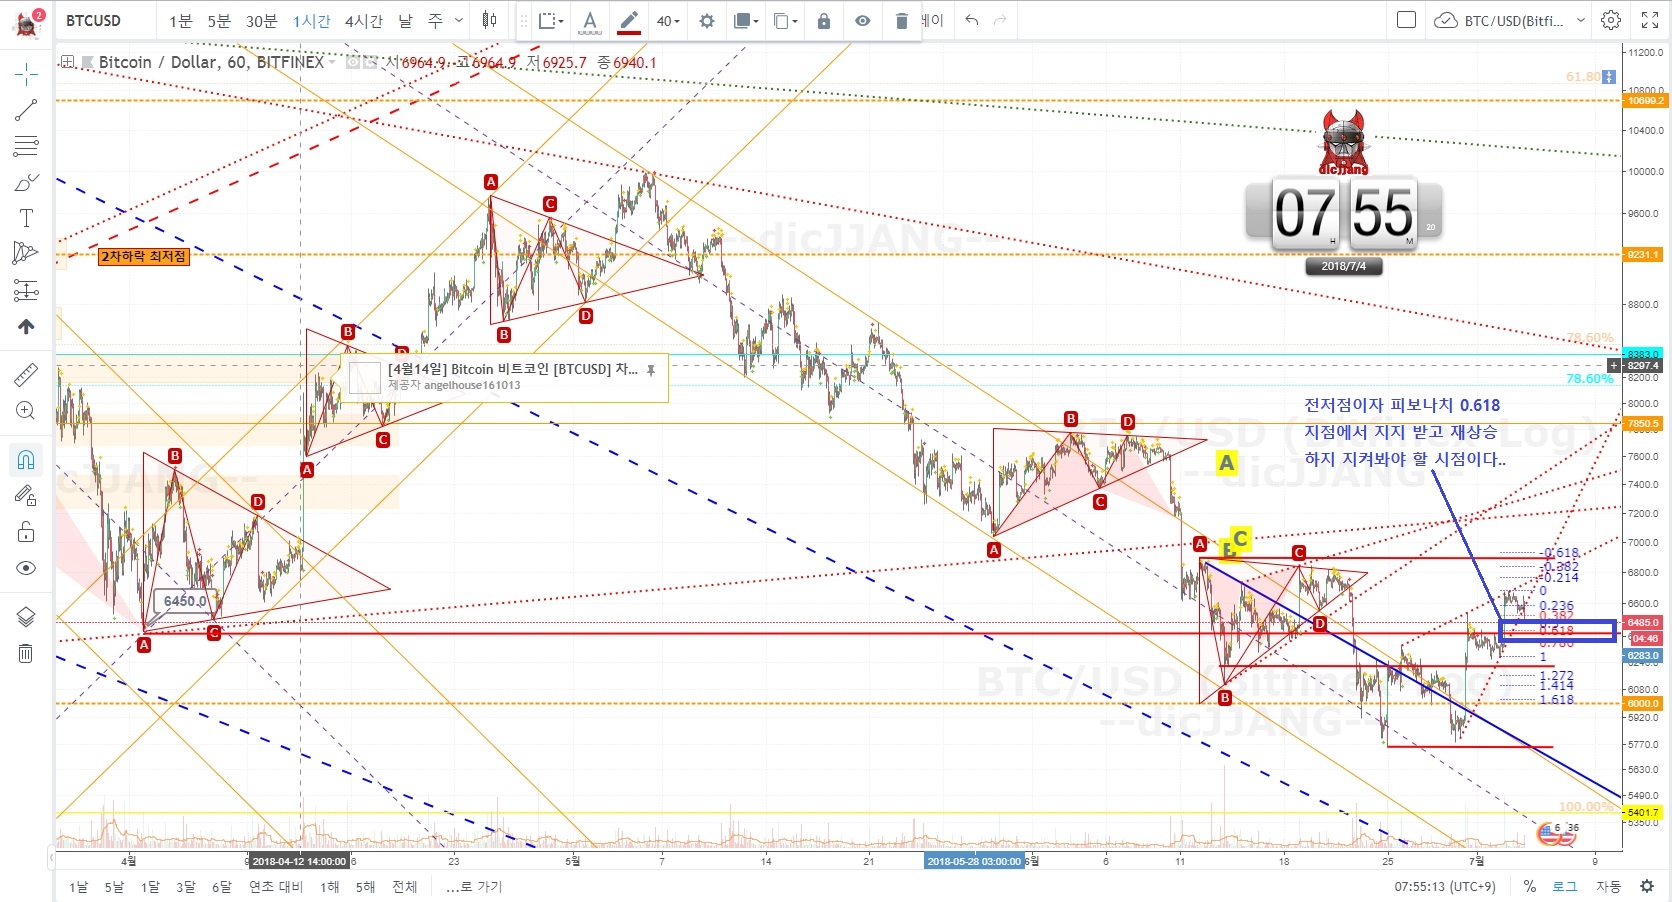The height and width of the screenshot is (902, 1672).
Task: Open the clone copy dropdown in floating toolbar
Action: pos(786,21)
